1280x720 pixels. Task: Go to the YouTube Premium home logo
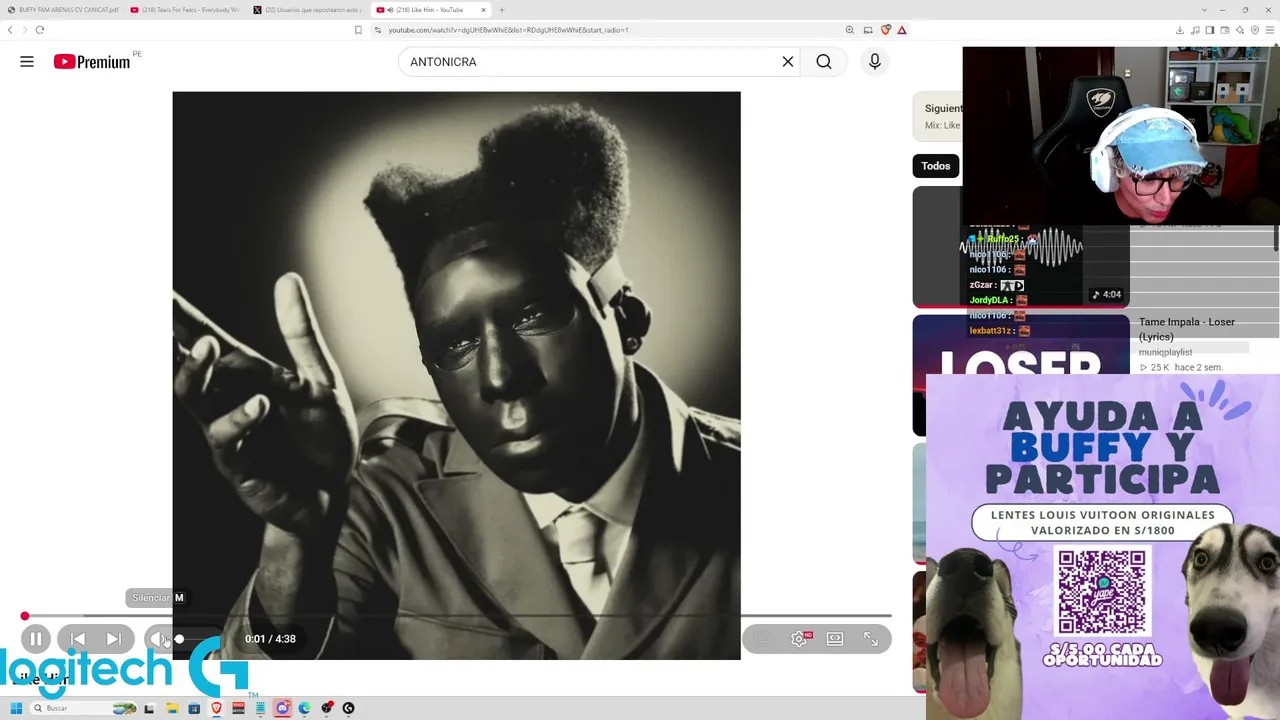point(93,62)
